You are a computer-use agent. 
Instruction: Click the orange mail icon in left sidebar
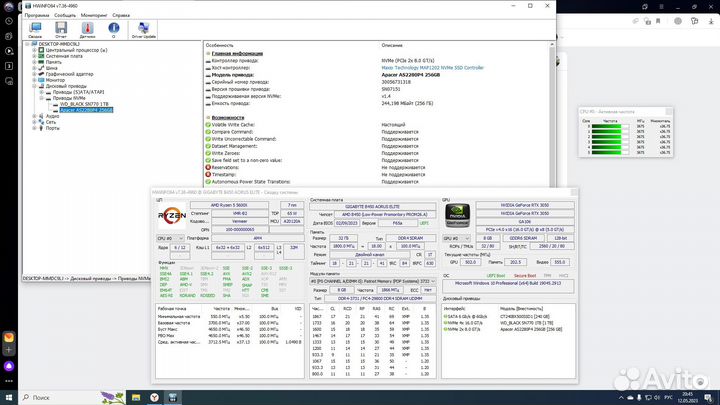pos(9,337)
